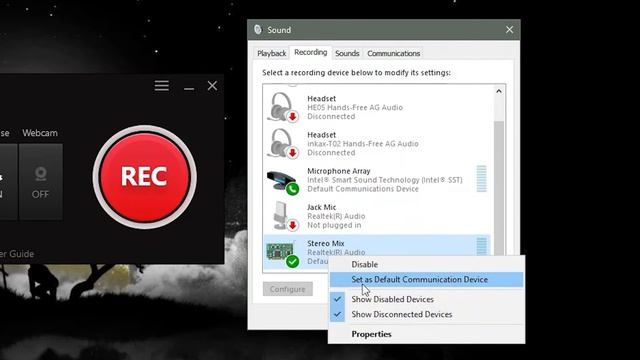Open the Sounds tab
This screenshot has width=640, height=360.
click(x=347, y=53)
